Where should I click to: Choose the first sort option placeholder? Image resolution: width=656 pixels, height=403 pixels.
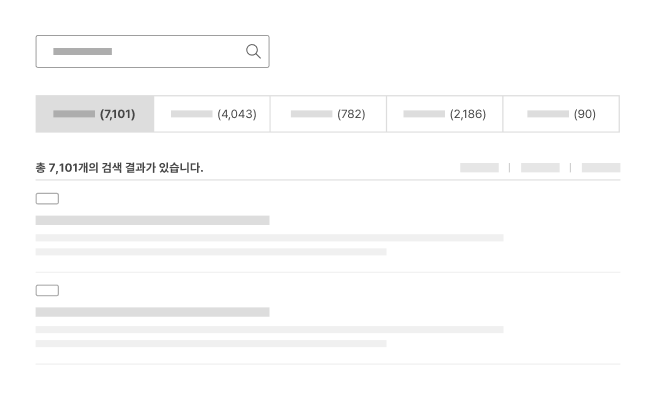tap(479, 167)
